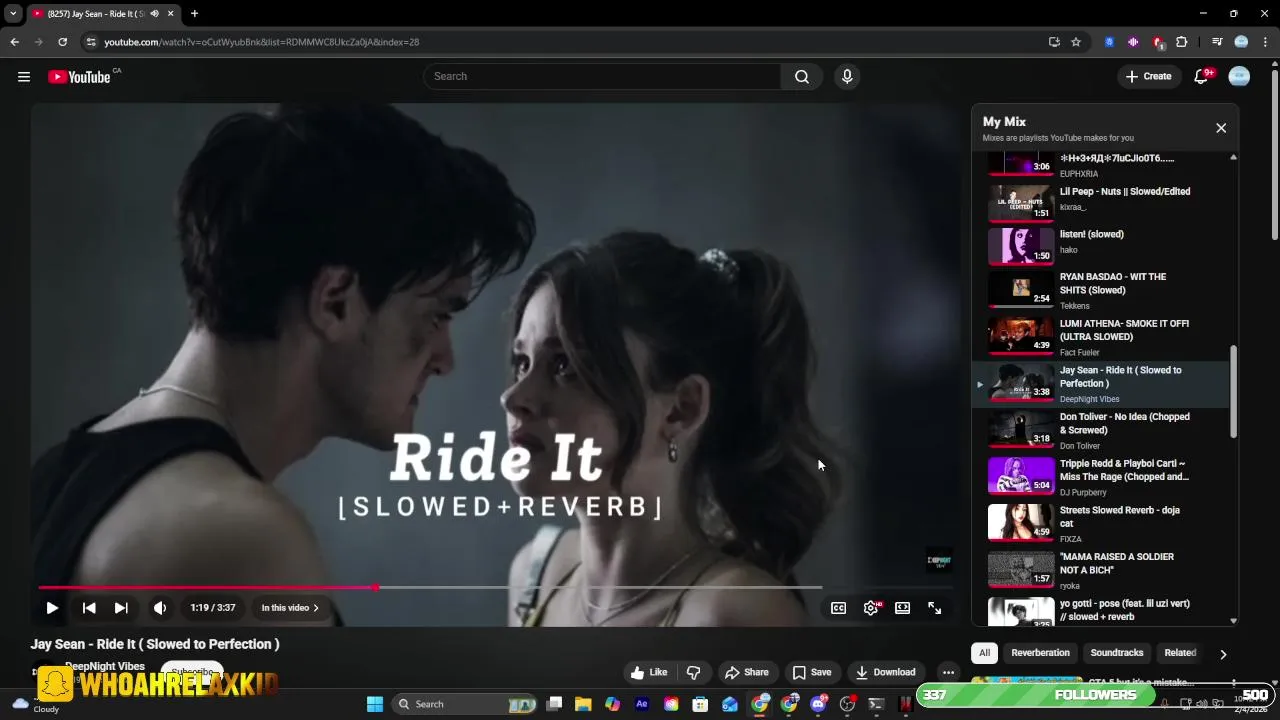The height and width of the screenshot is (720, 1280).
Task: Start voice search with the microphone
Action: (847, 77)
